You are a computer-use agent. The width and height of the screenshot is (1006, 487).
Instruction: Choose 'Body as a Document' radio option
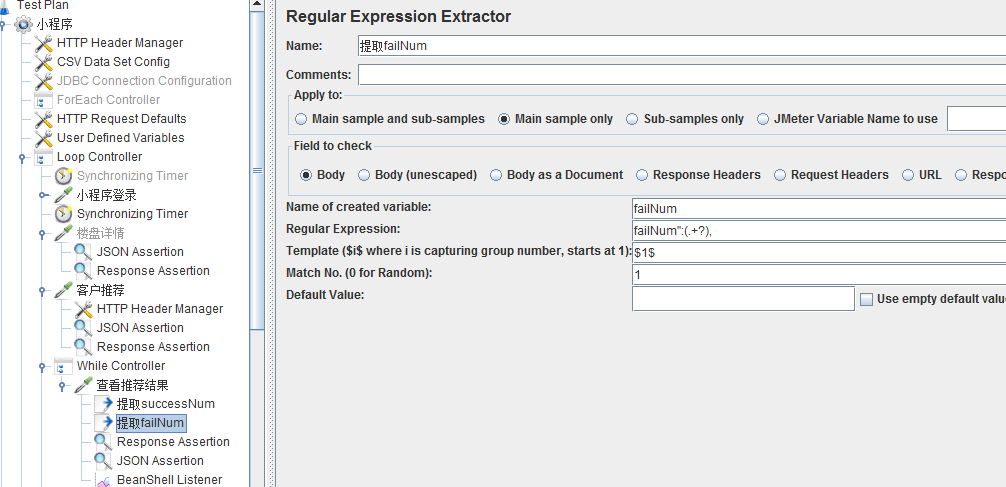coord(496,175)
